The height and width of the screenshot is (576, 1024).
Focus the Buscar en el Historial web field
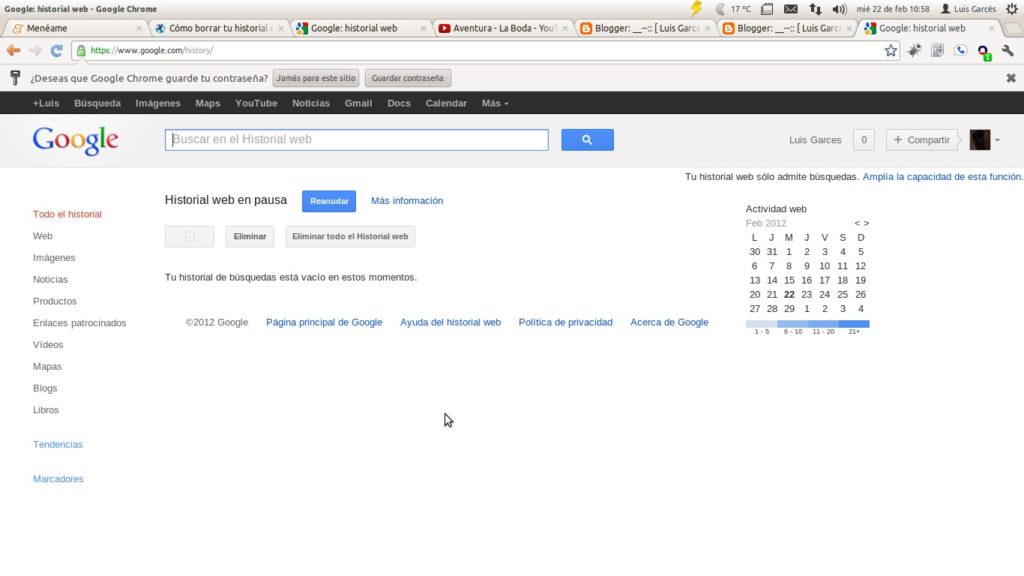click(357, 140)
